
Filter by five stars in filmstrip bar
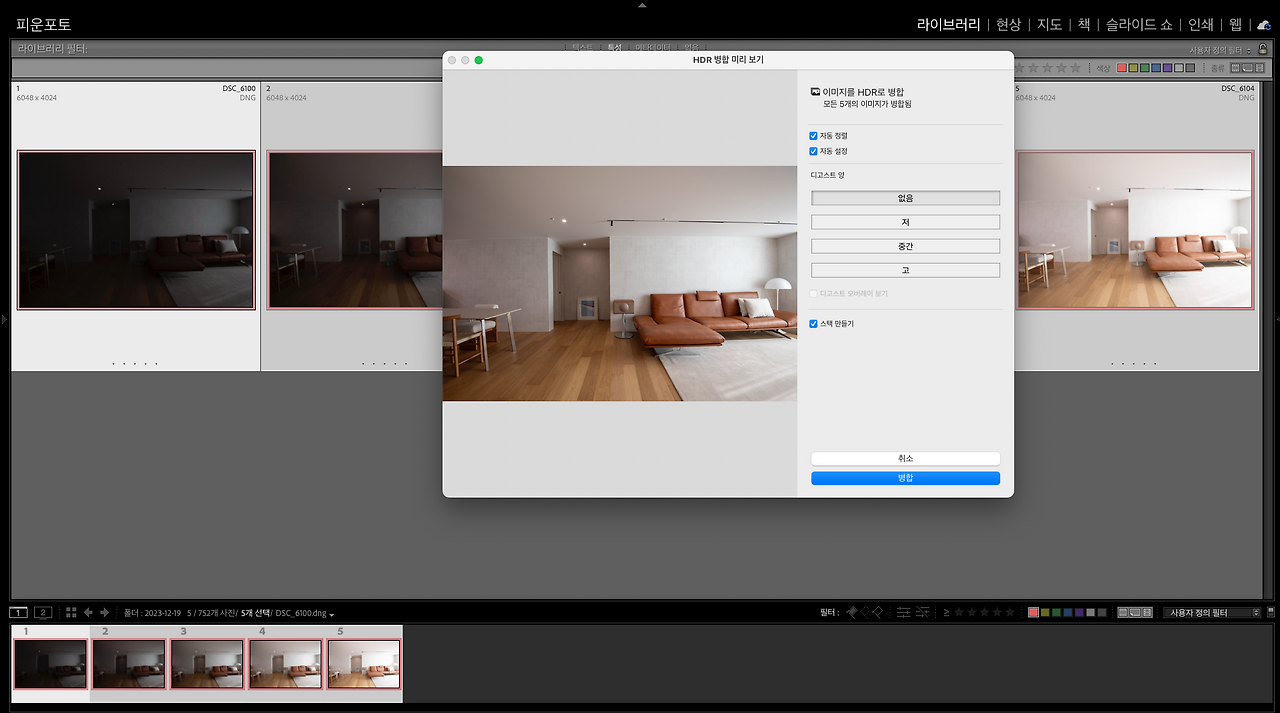tap(1010, 612)
